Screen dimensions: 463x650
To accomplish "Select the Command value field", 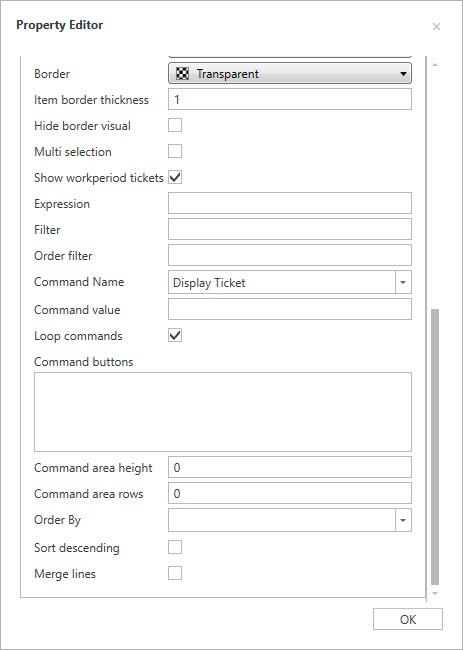I will (290, 309).
